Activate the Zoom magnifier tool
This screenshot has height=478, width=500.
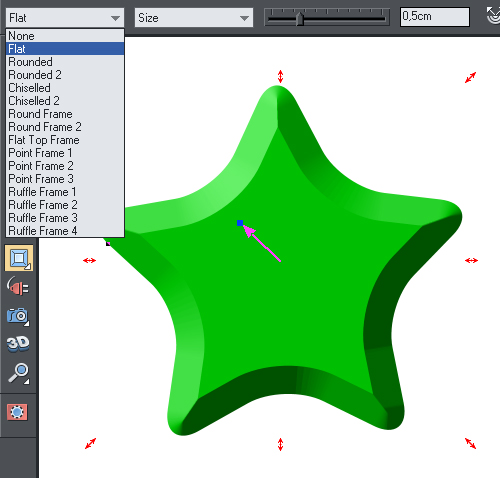coord(18,373)
